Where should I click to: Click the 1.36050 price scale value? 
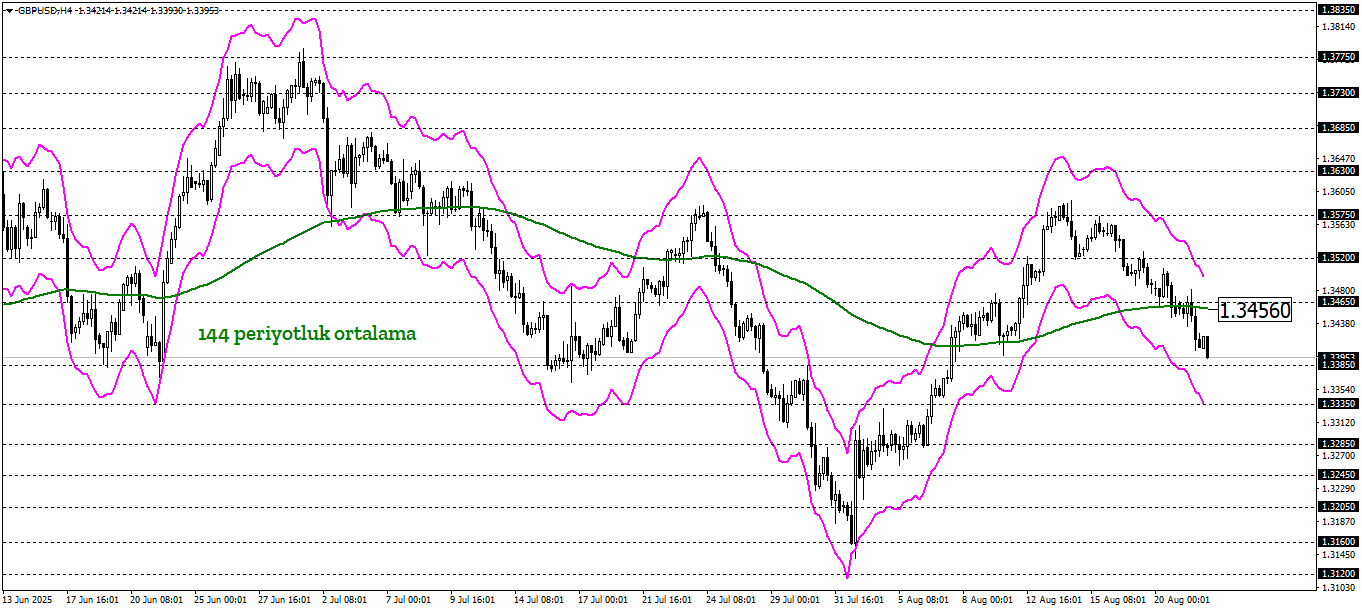[x=1339, y=191]
